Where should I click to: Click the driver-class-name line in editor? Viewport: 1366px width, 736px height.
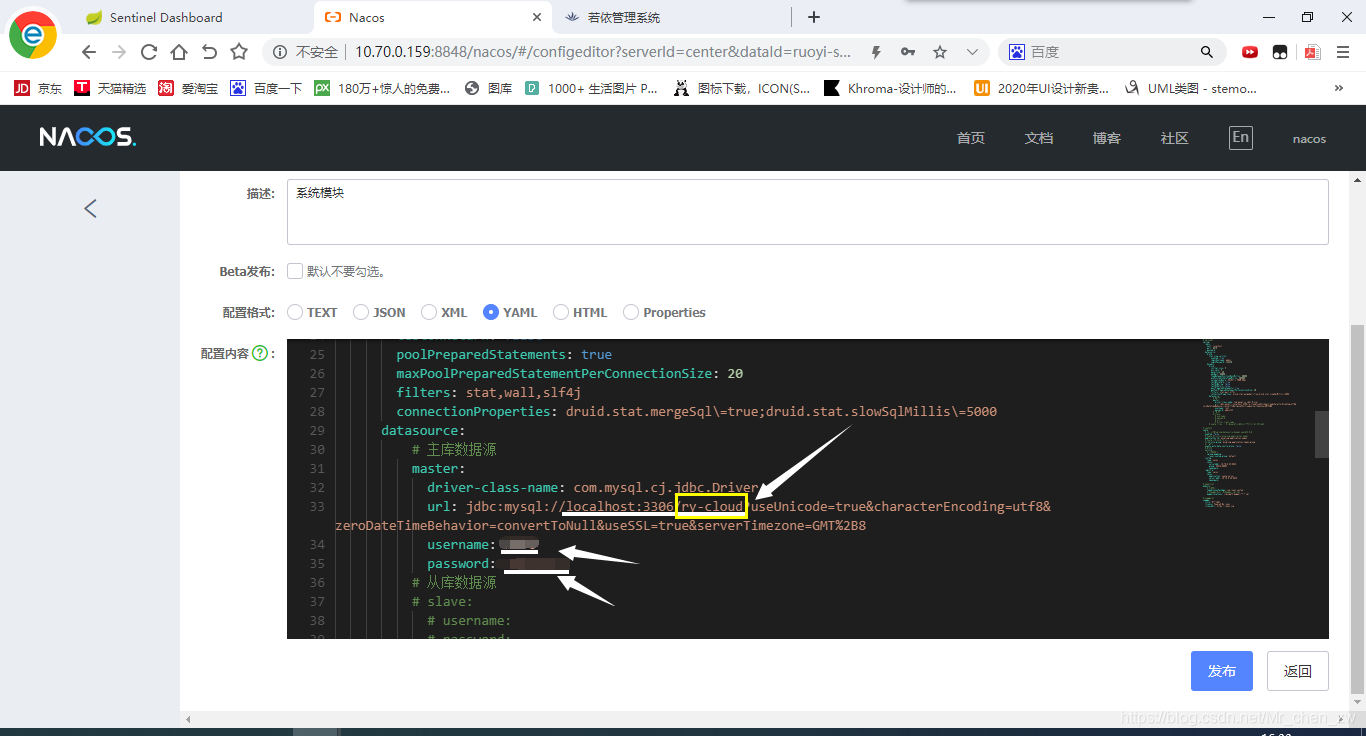[x=593, y=487]
